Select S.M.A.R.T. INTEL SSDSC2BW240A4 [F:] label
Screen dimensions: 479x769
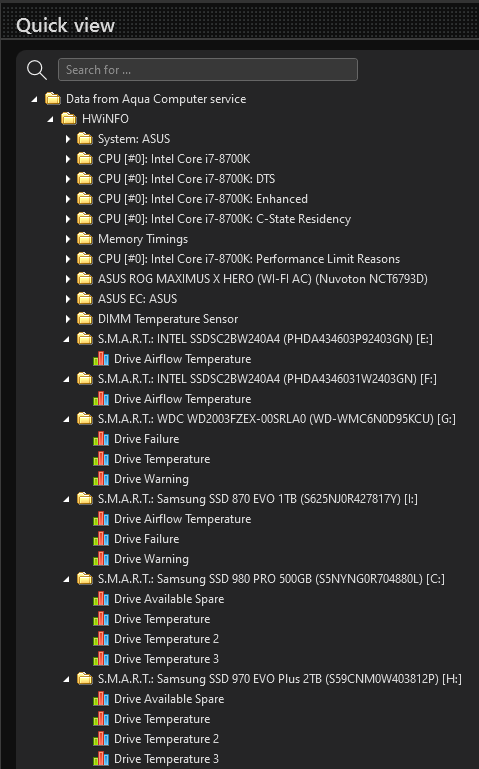tap(267, 379)
